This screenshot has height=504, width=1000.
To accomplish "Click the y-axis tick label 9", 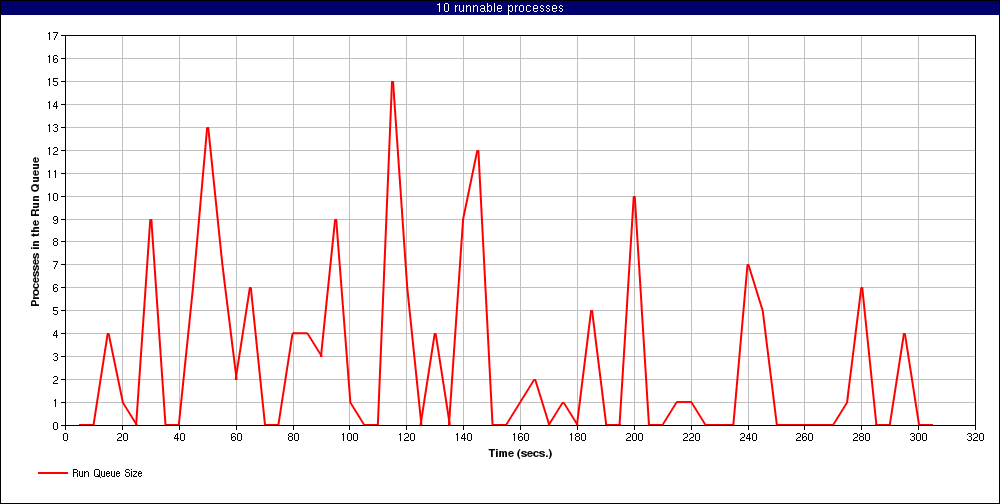I will pyautogui.click(x=56, y=219).
